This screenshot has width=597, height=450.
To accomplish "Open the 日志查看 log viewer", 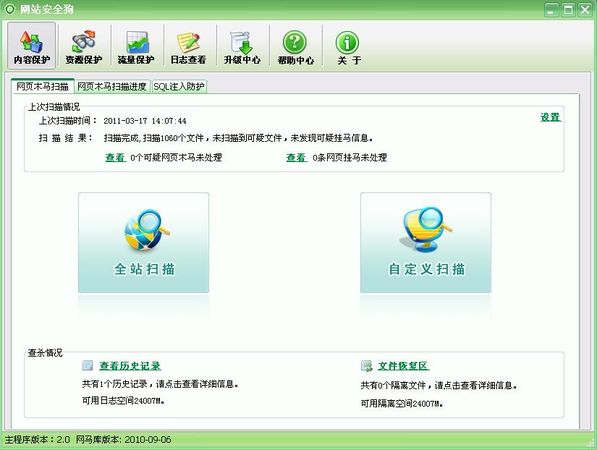I will [188, 46].
